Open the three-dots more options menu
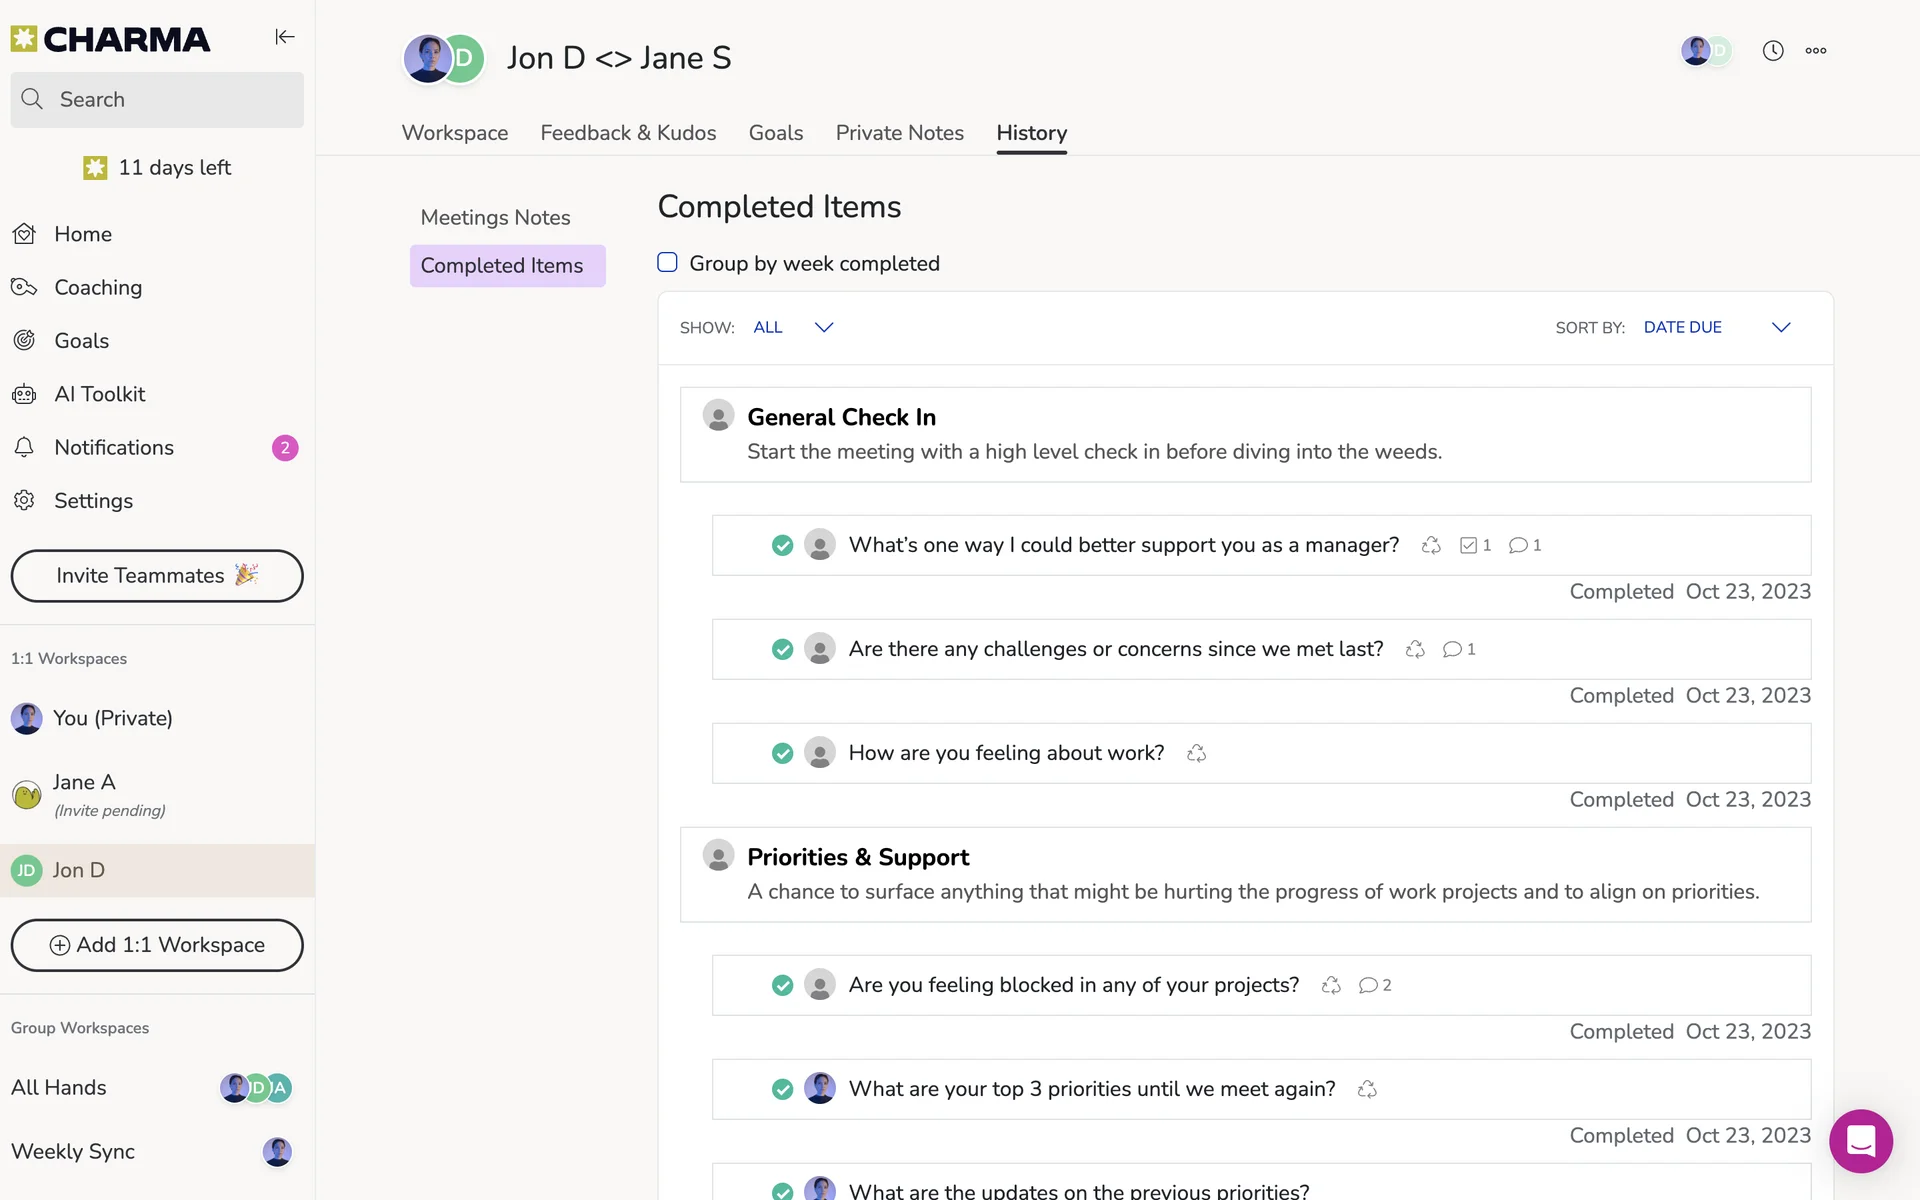 click(x=1816, y=51)
